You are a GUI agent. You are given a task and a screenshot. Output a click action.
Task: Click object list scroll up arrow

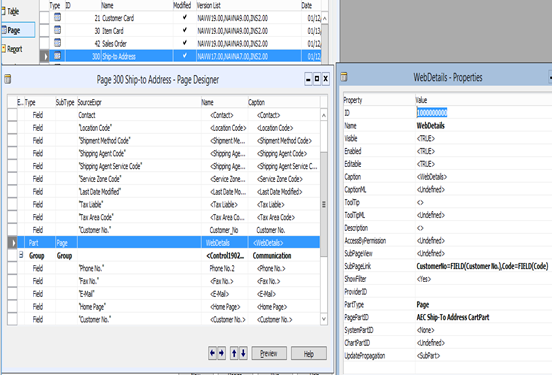(325, 18)
